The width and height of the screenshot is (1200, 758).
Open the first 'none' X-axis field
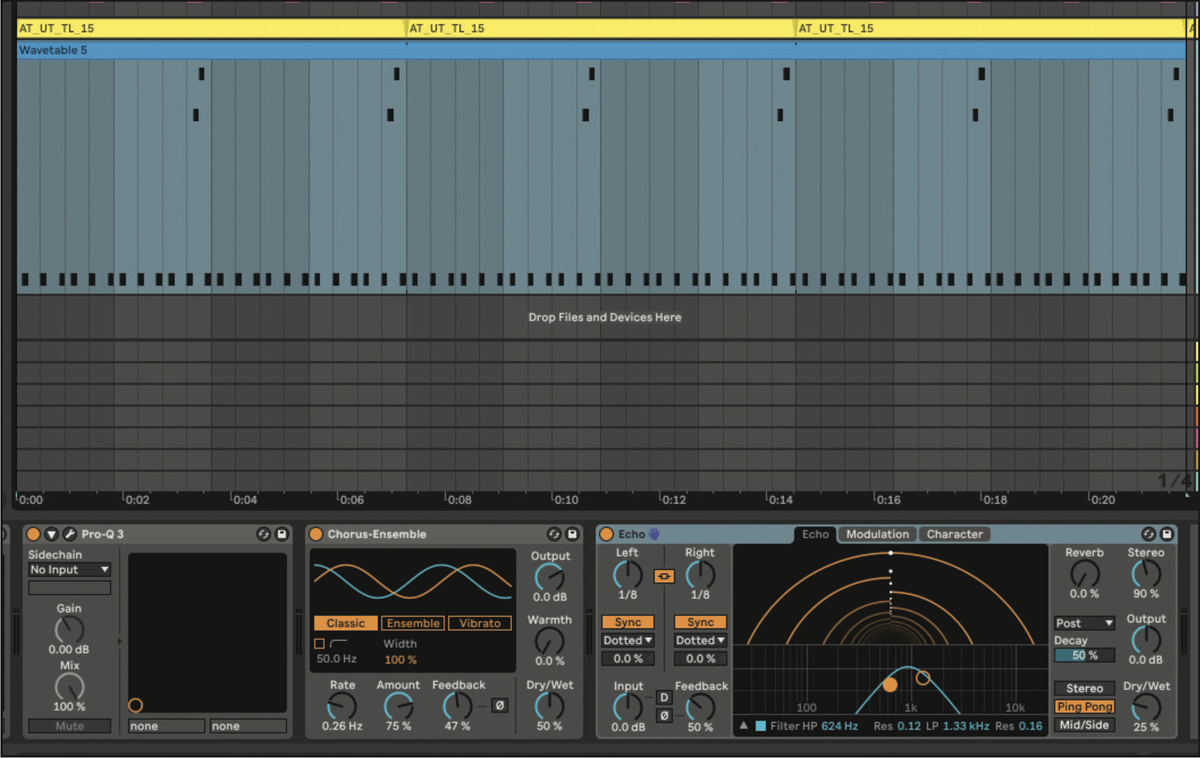tap(166, 726)
